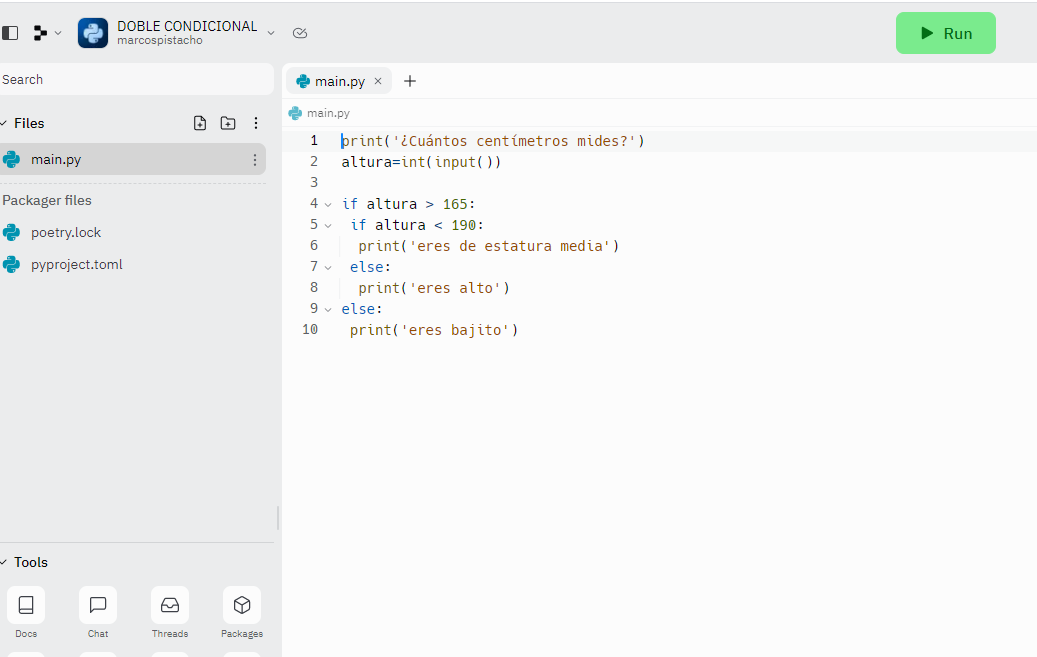Click the cloud sync status icon
This screenshot has width=1037, height=657.
point(300,33)
